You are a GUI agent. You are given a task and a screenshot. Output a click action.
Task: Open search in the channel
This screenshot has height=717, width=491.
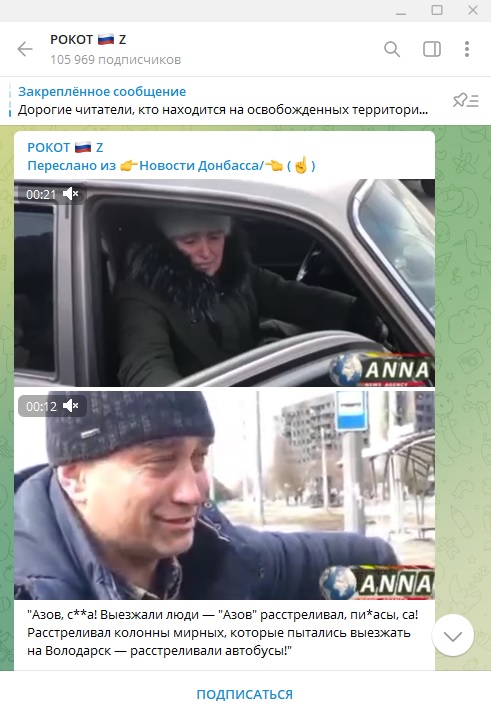click(392, 49)
